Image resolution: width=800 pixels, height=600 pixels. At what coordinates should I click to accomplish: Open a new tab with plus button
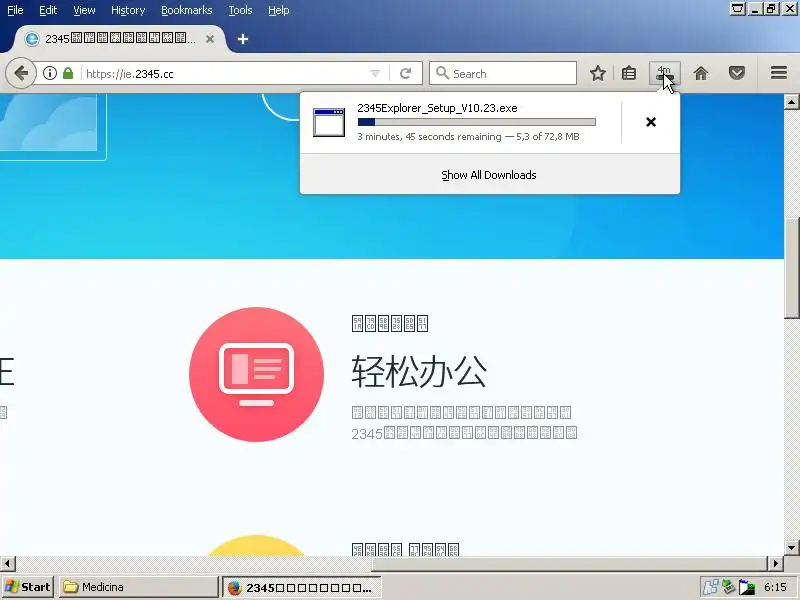(243, 39)
